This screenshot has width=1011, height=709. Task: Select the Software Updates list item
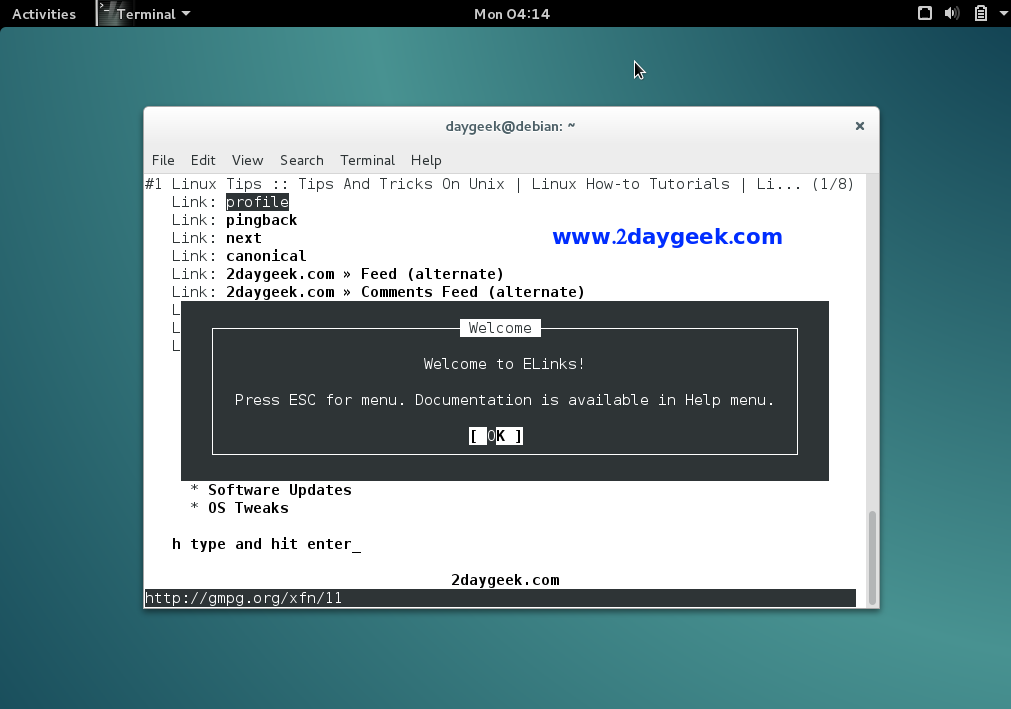pos(280,490)
